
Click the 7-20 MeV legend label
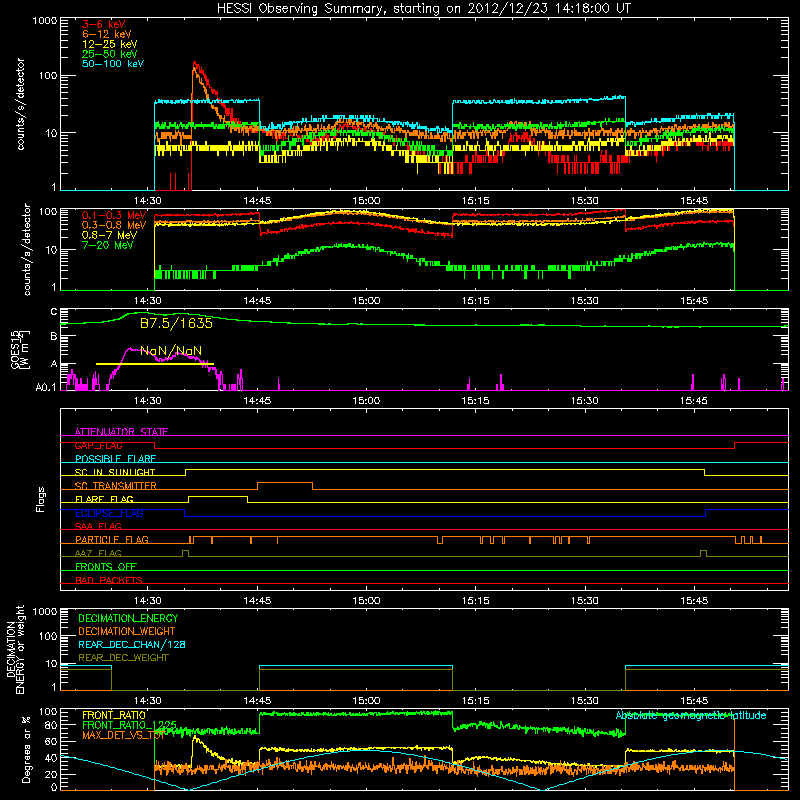click(108, 245)
